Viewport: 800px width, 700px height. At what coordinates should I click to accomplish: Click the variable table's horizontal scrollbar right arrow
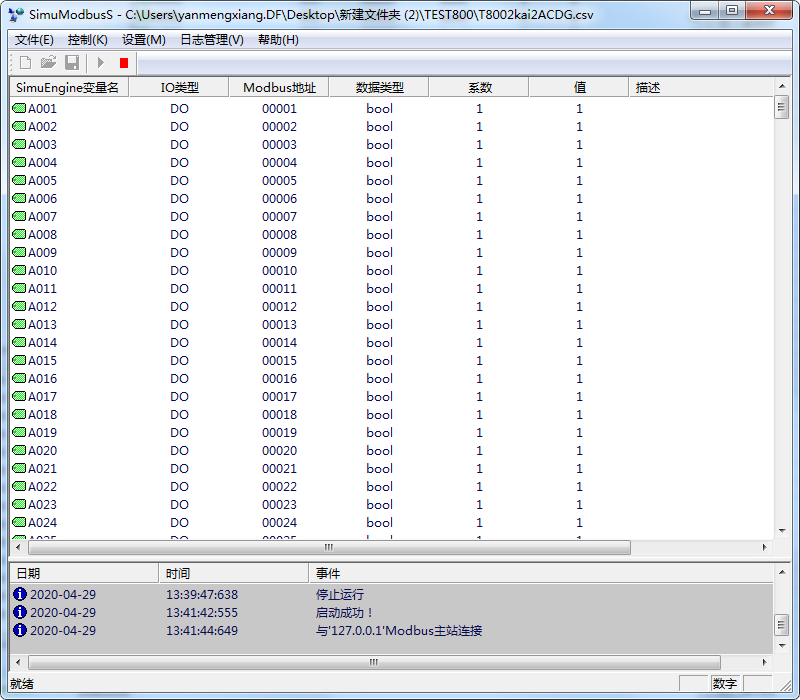765,548
